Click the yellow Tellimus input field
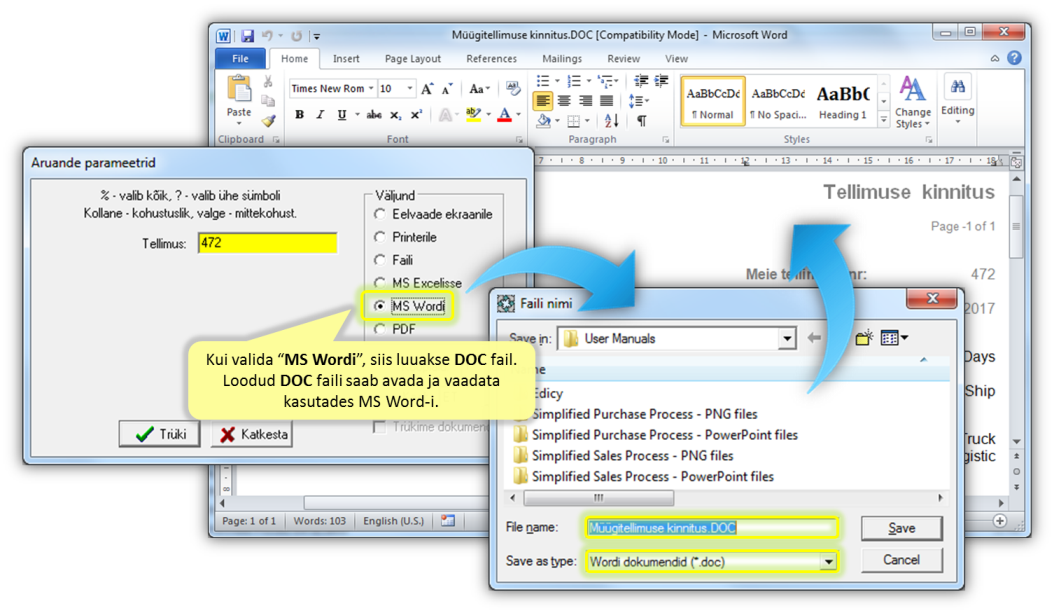 [268, 243]
